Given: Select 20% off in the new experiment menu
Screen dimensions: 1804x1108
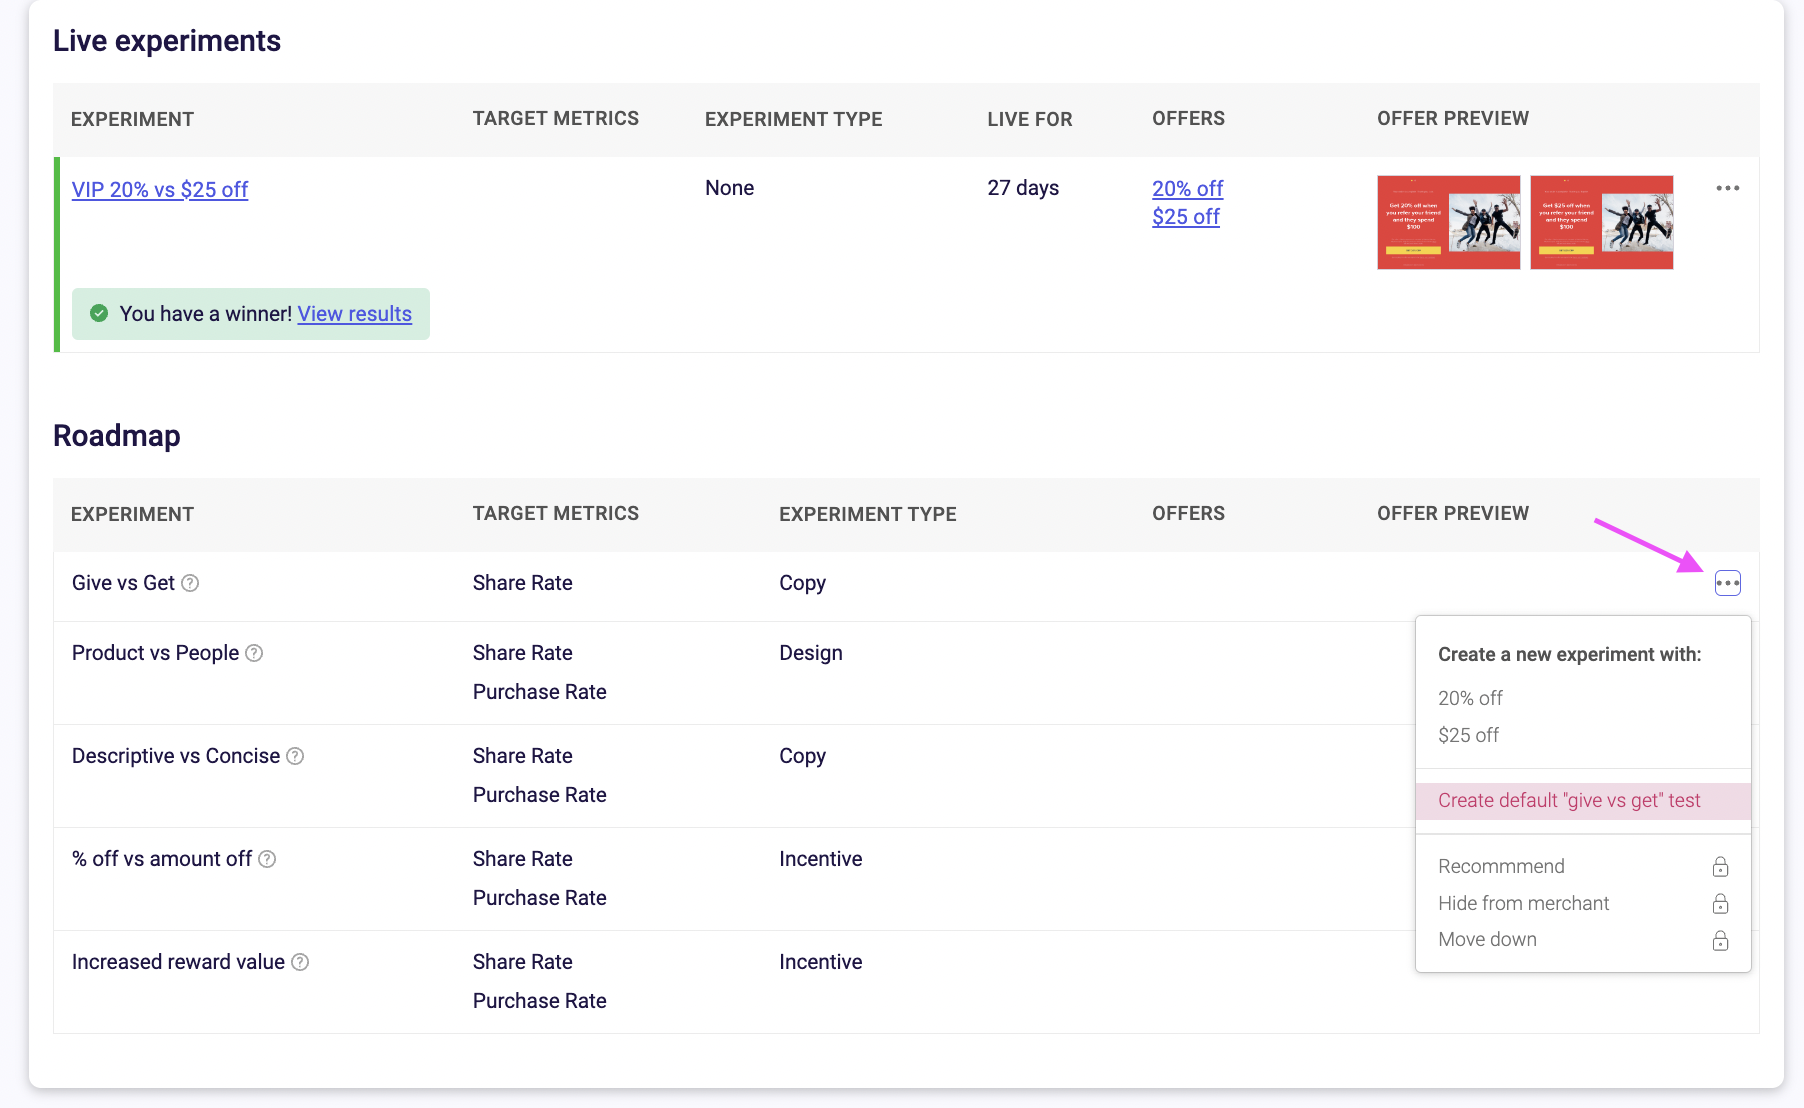Looking at the screenshot, I should [x=1470, y=698].
